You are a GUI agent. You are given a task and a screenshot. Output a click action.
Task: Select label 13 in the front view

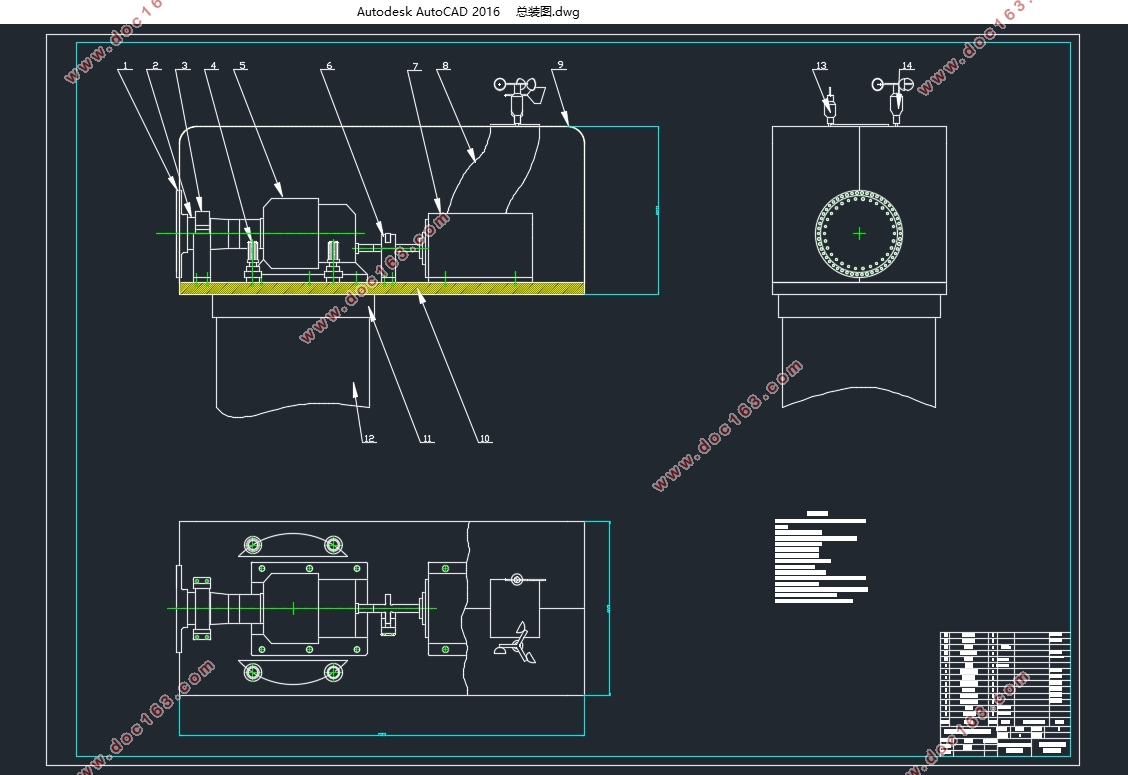821,66
